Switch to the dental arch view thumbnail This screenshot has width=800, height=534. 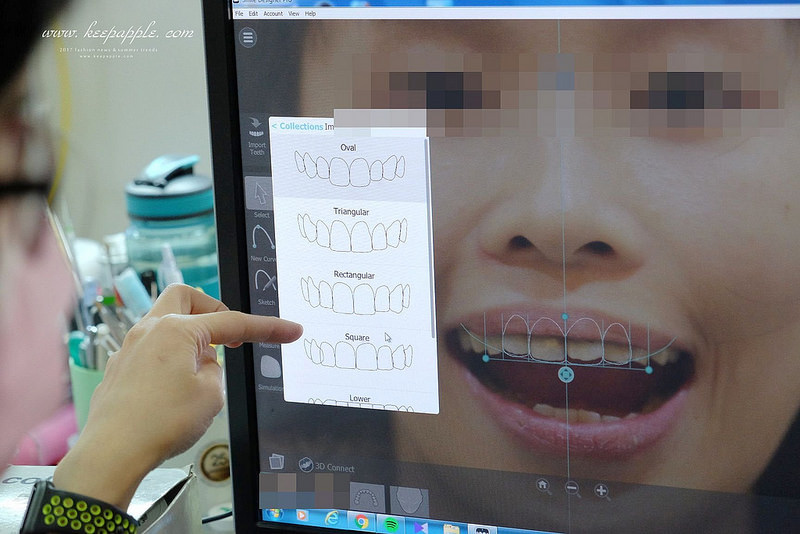click(367, 497)
